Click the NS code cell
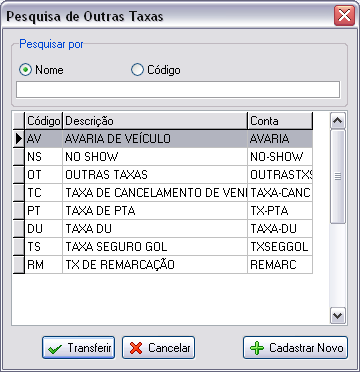 coord(43,157)
